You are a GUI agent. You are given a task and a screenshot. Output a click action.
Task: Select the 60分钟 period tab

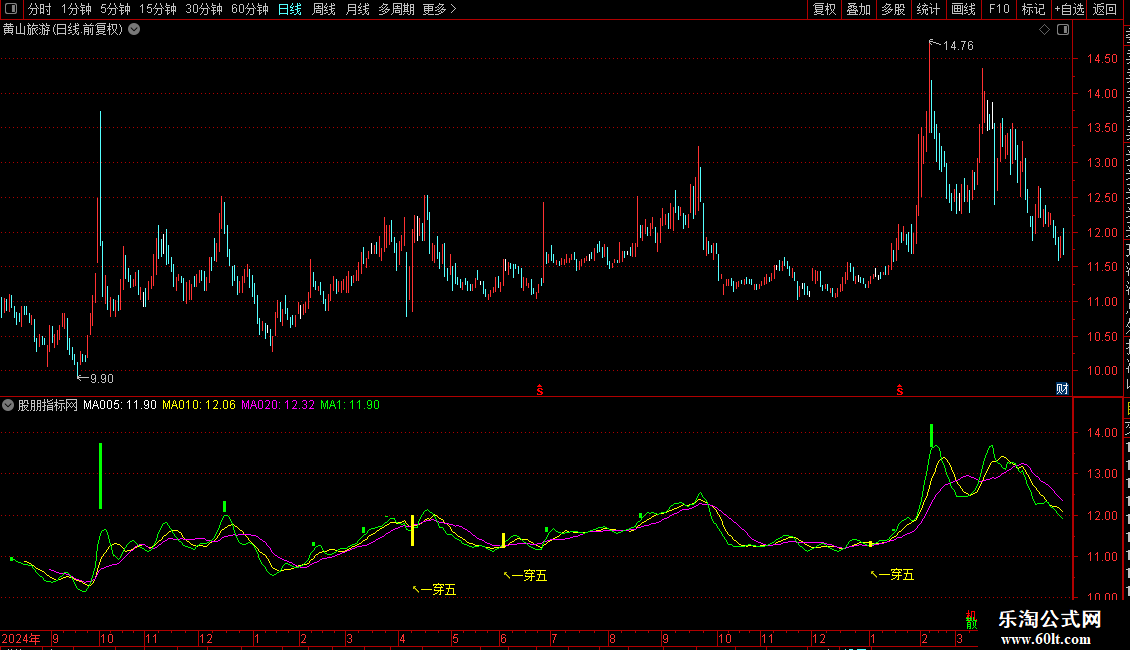249,9
